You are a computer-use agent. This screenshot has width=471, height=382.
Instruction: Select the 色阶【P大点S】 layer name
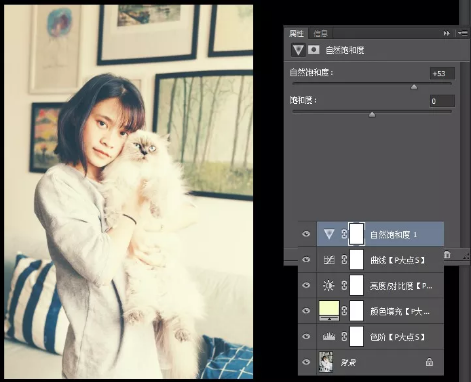tap(397, 337)
